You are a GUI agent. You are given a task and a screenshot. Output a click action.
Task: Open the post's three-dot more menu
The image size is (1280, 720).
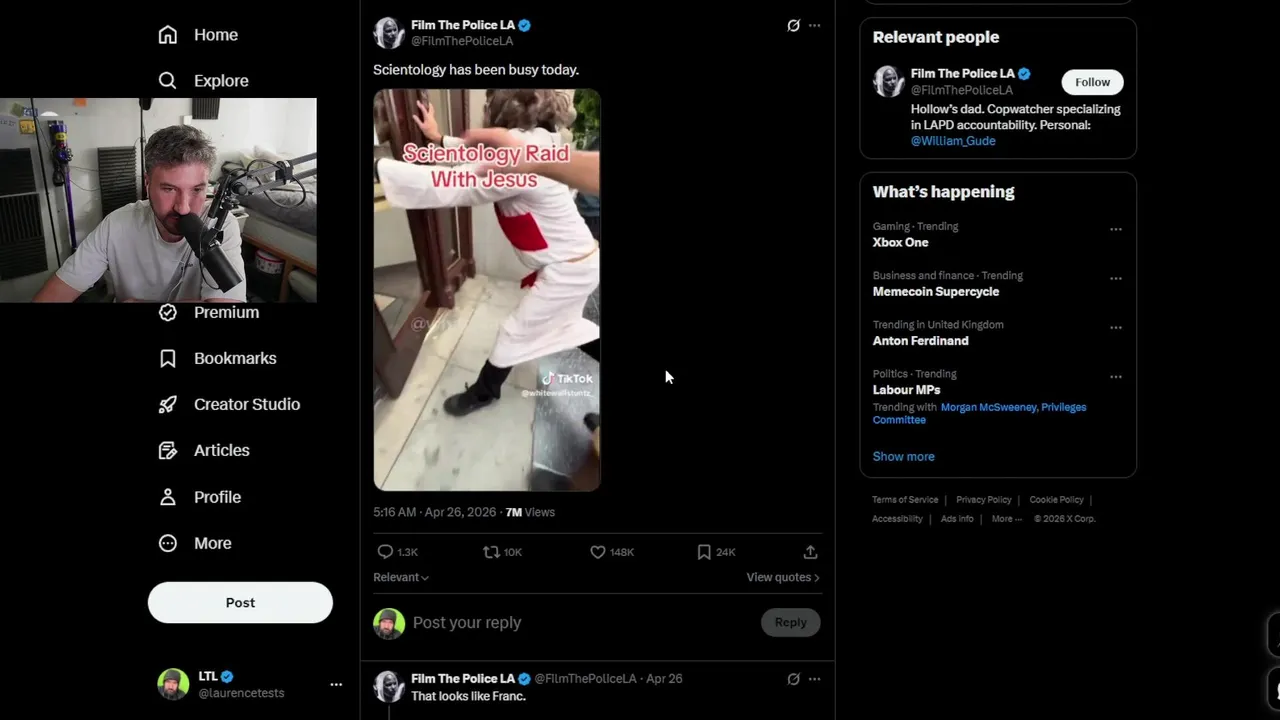tap(814, 26)
